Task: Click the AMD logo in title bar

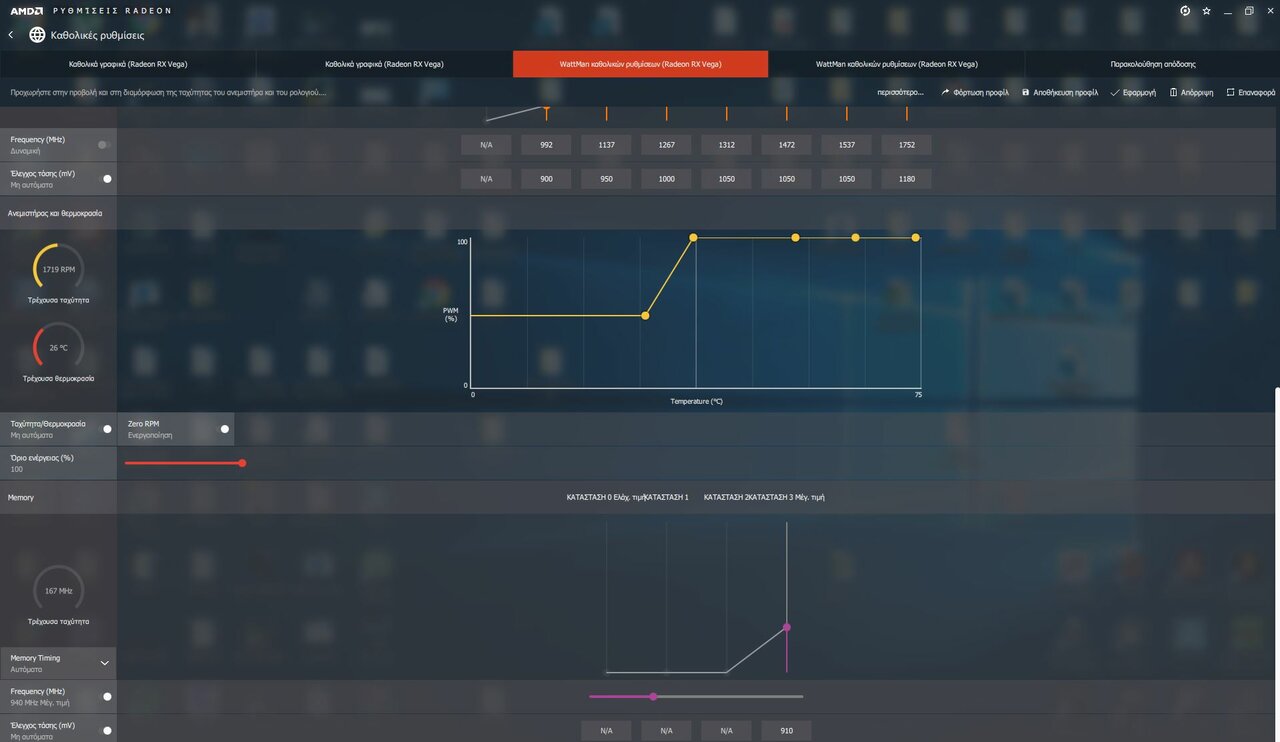Action: coord(26,10)
